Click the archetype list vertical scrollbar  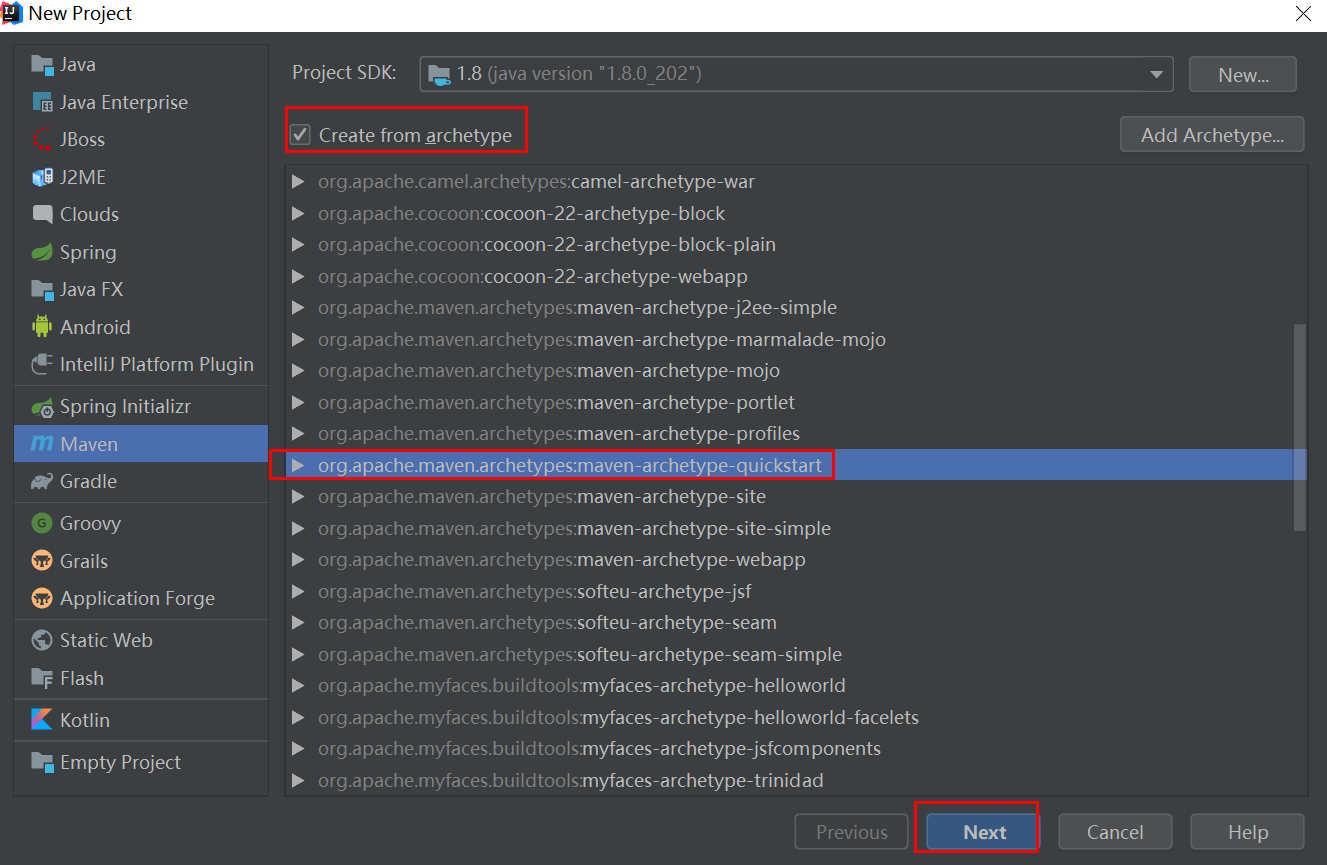(1299, 427)
